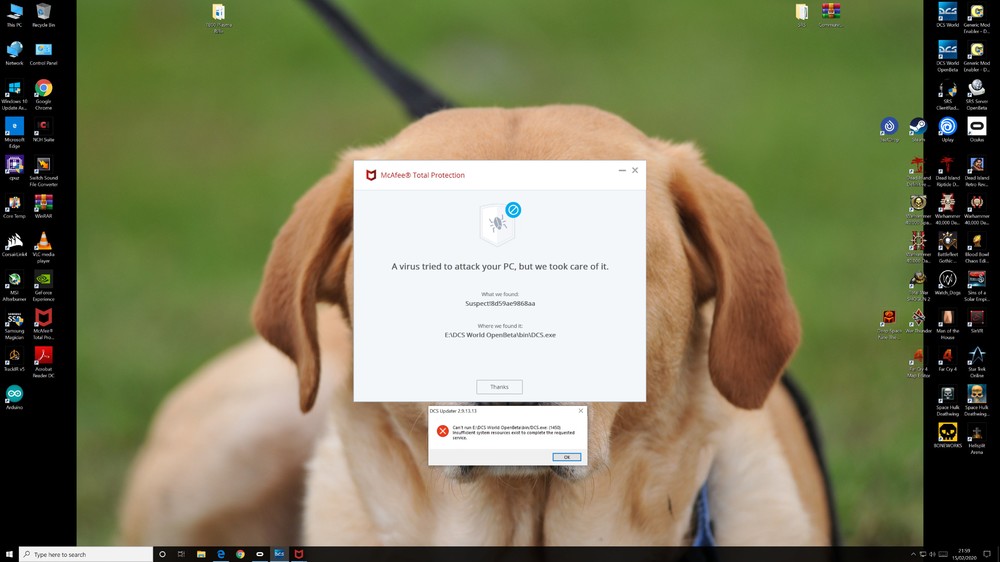Viewport: 1000px width, 562px height.
Task: Select the TrackIR v5 desktop icon
Action: click(x=14, y=360)
